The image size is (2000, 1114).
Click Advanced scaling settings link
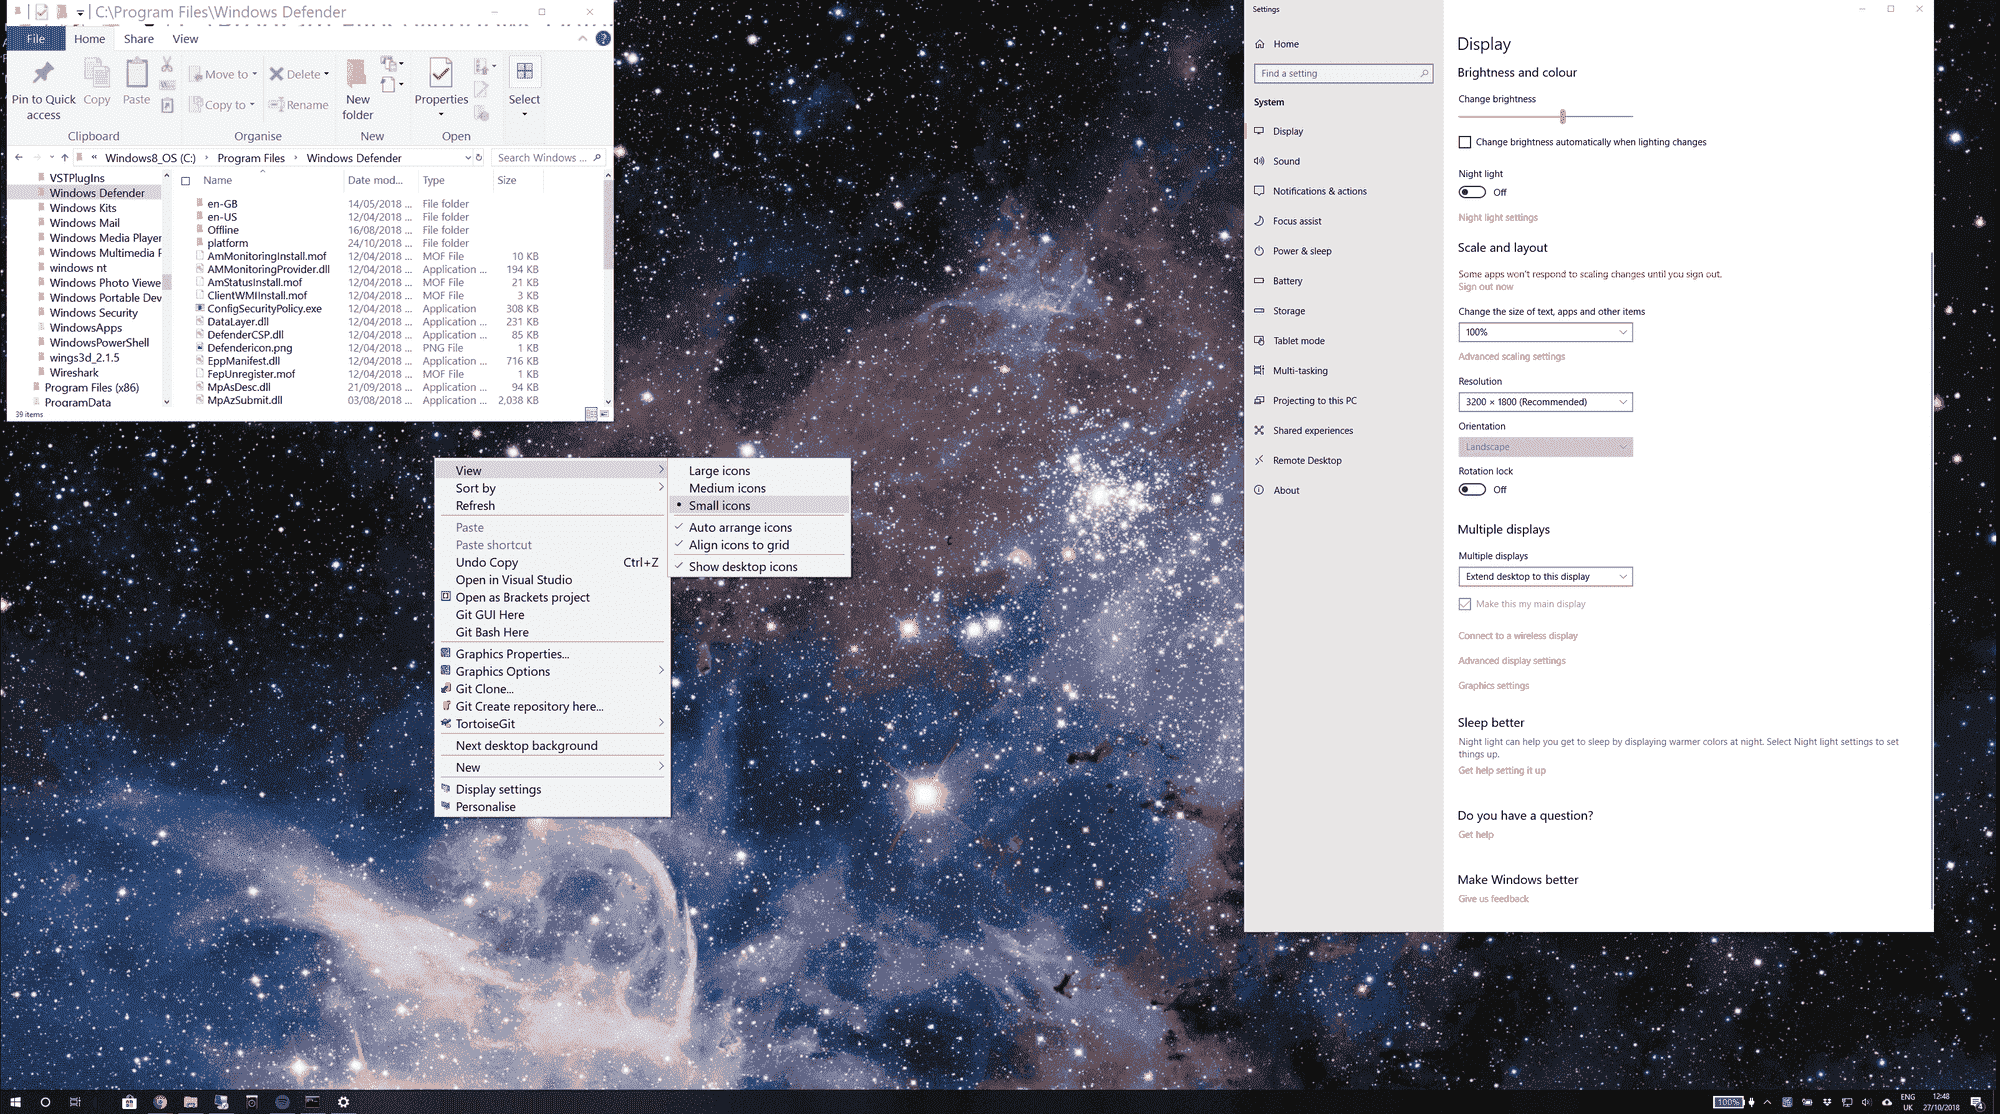pos(1511,357)
